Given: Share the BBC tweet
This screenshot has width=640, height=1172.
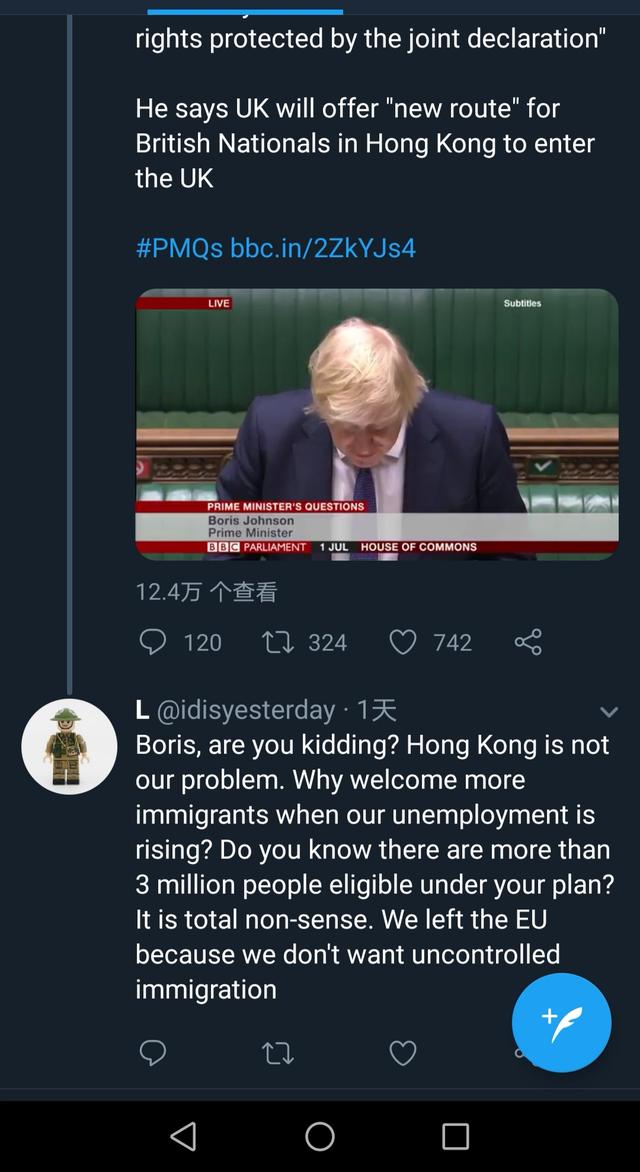Looking at the screenshot, I should [528, 642].
